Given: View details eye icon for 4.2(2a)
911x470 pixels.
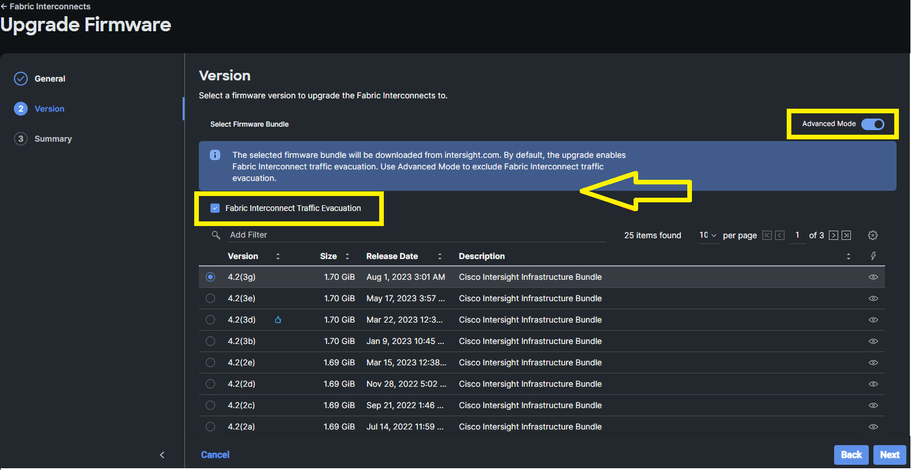Looking at the screenshot, I should (x=873, y=426).
